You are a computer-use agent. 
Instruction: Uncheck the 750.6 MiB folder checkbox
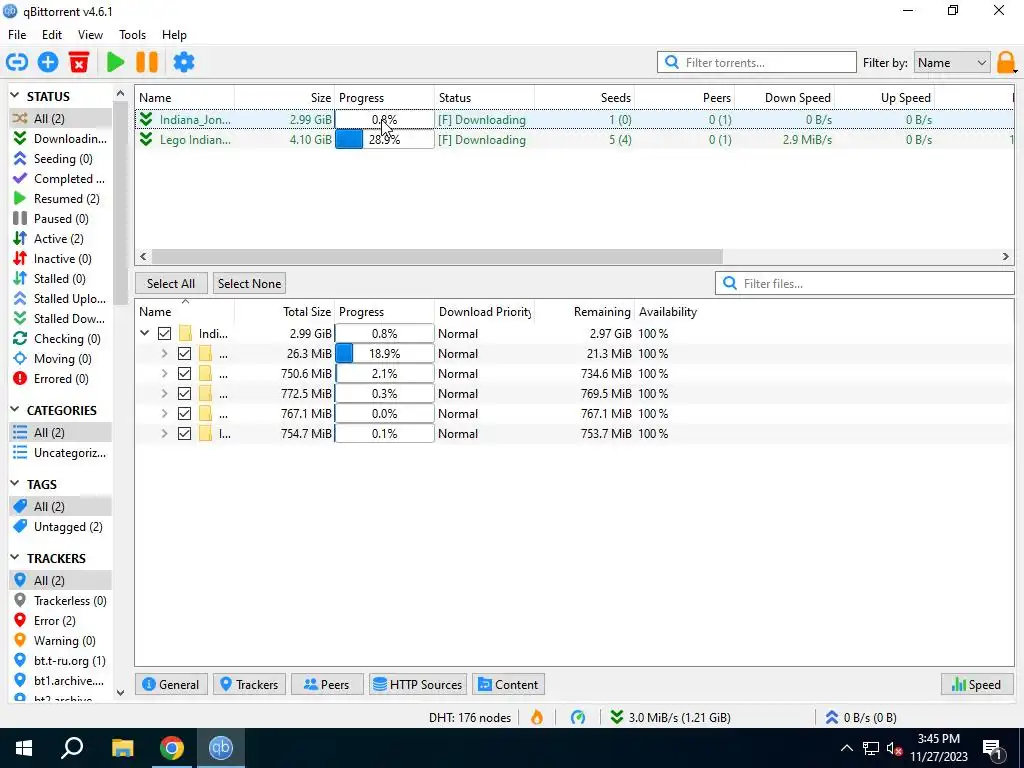[185, 374]
